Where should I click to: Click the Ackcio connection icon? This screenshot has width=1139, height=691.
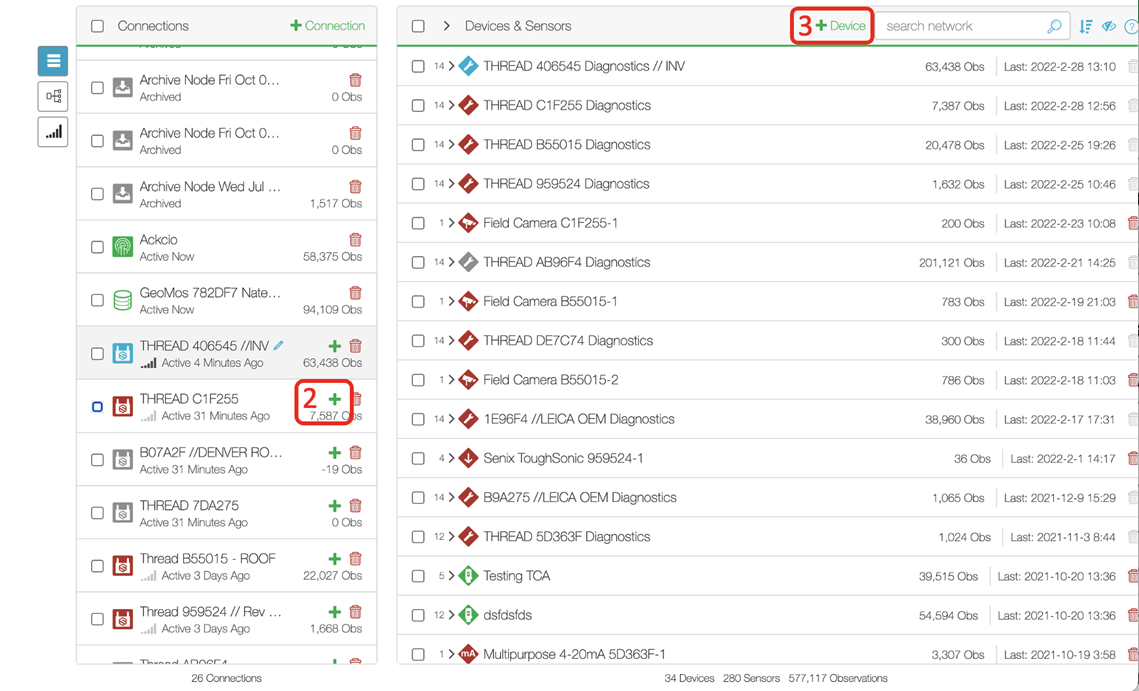point(123,247)
